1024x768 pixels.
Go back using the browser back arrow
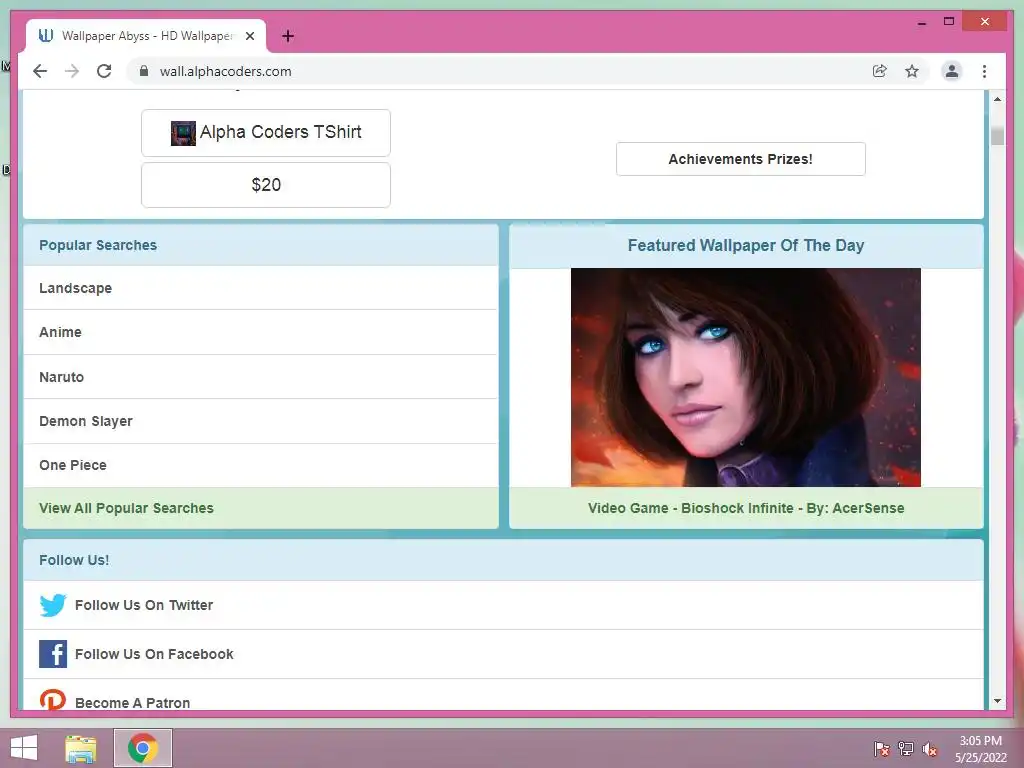point(40,71)
